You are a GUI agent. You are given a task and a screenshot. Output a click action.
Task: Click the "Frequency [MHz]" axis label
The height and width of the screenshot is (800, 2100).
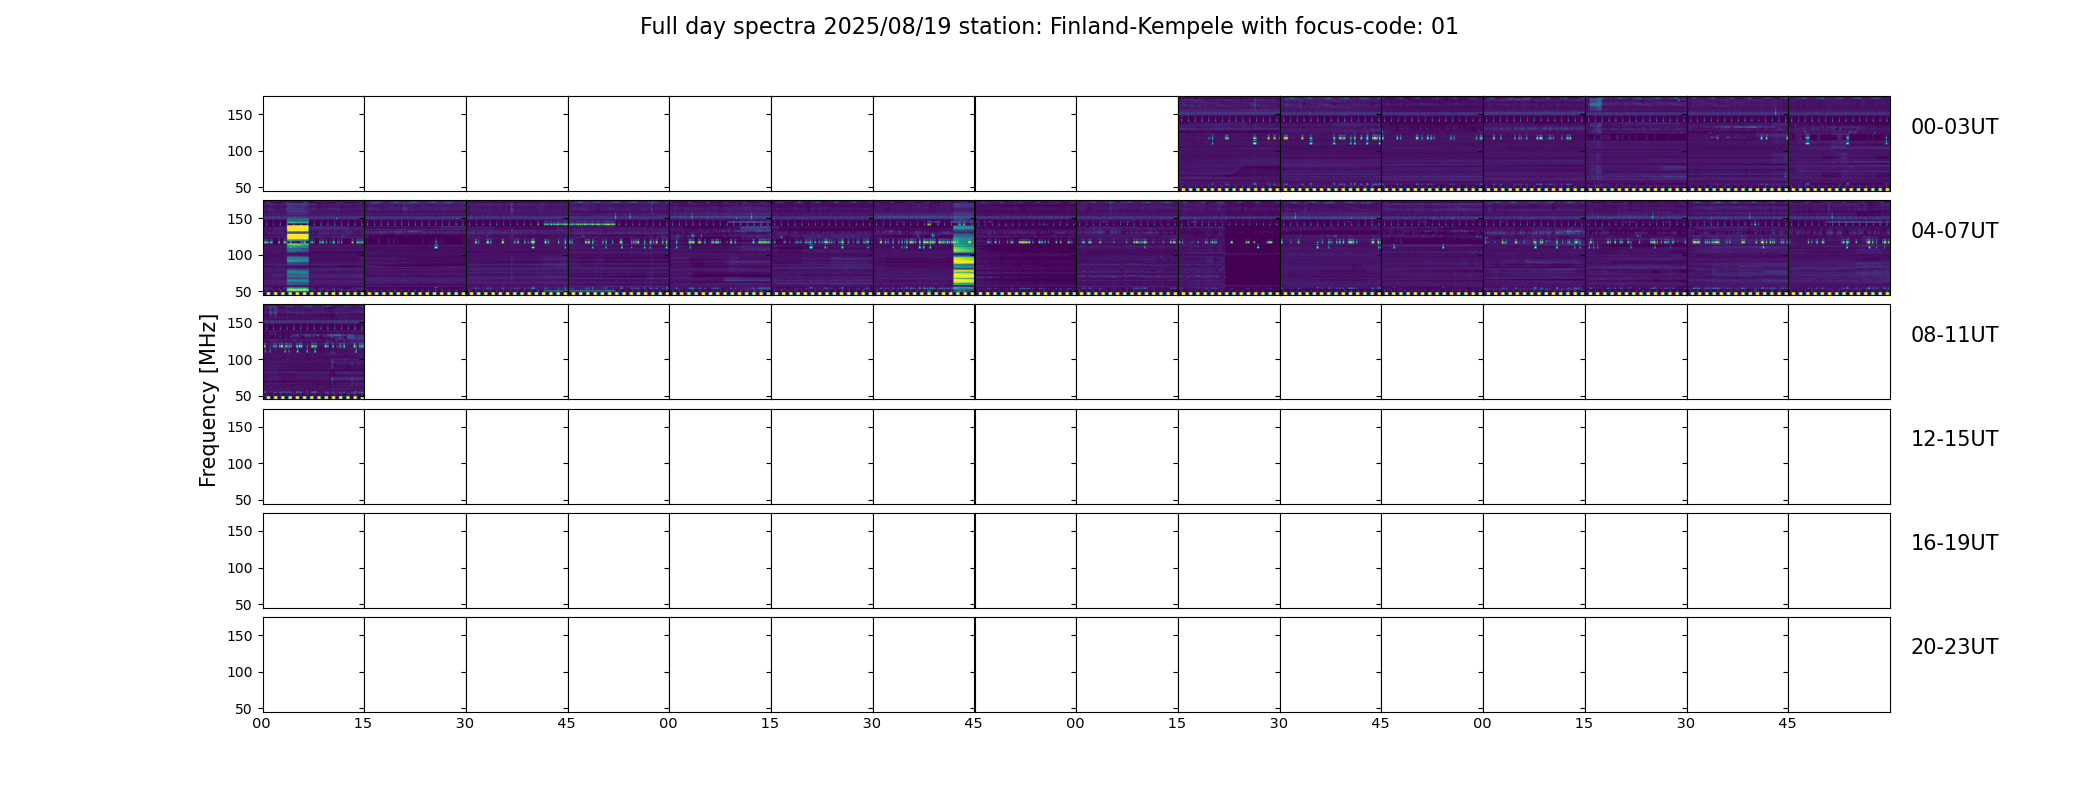208,400
